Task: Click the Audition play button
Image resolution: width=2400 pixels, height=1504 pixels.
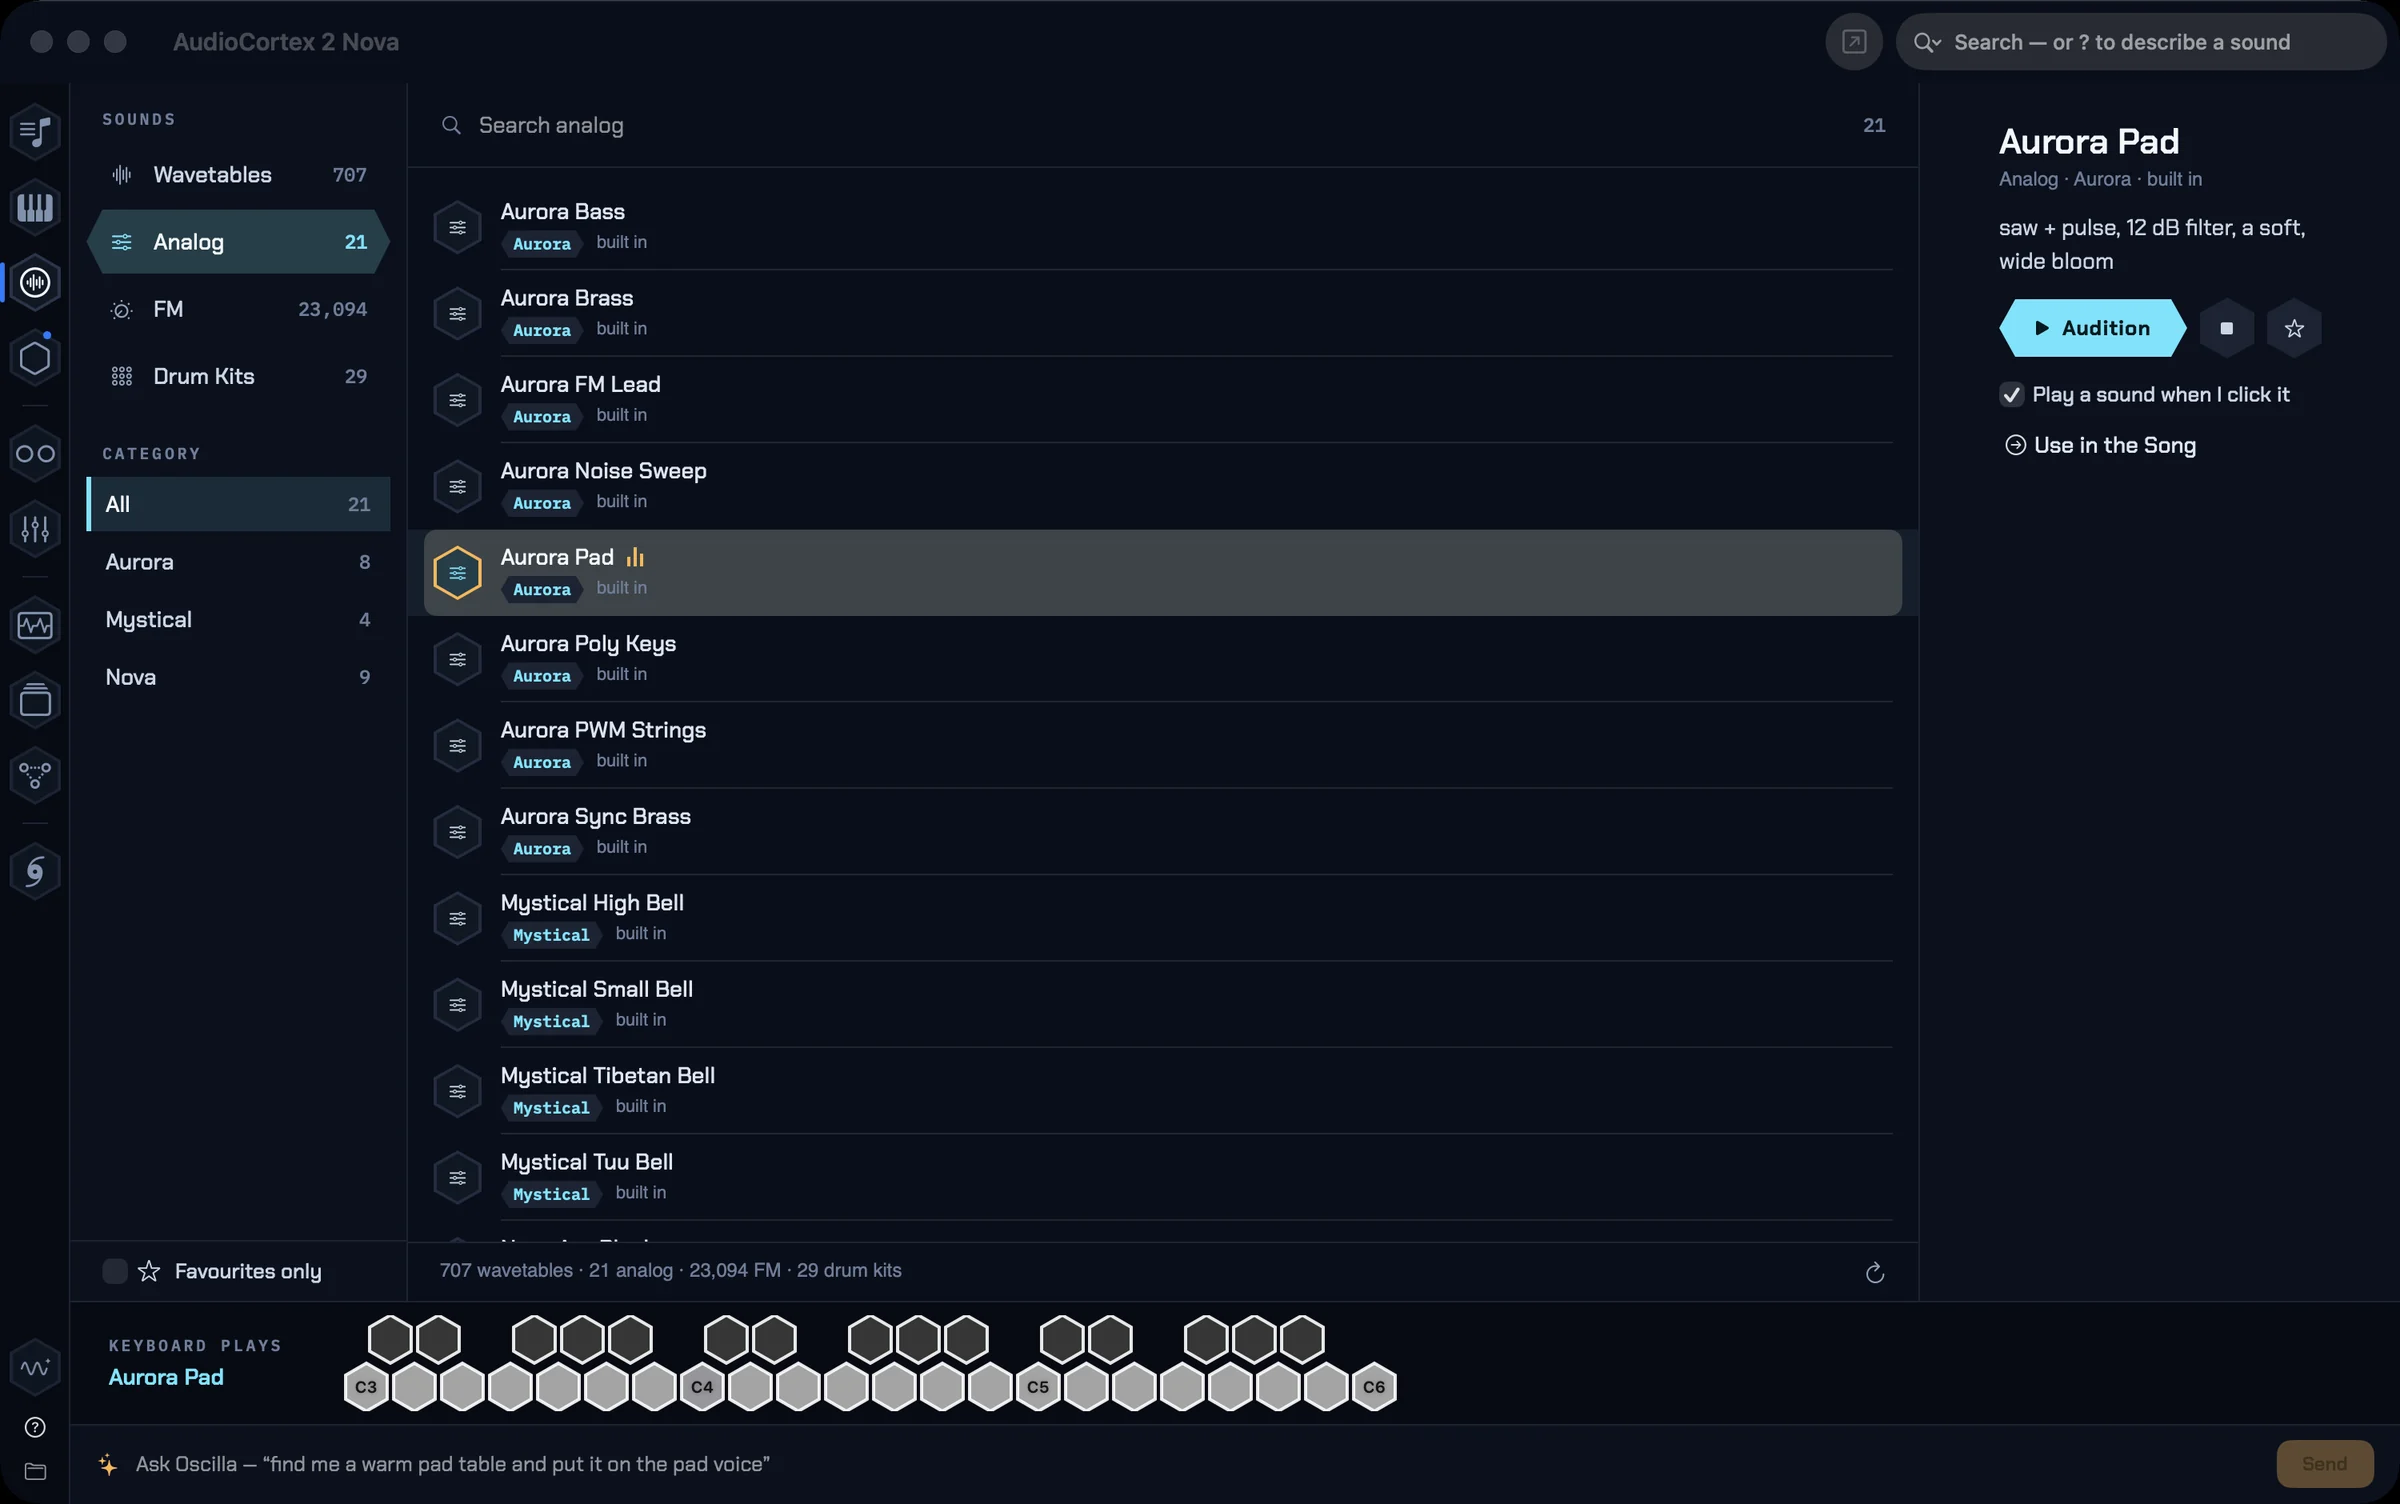Action: pos(2092,328)
